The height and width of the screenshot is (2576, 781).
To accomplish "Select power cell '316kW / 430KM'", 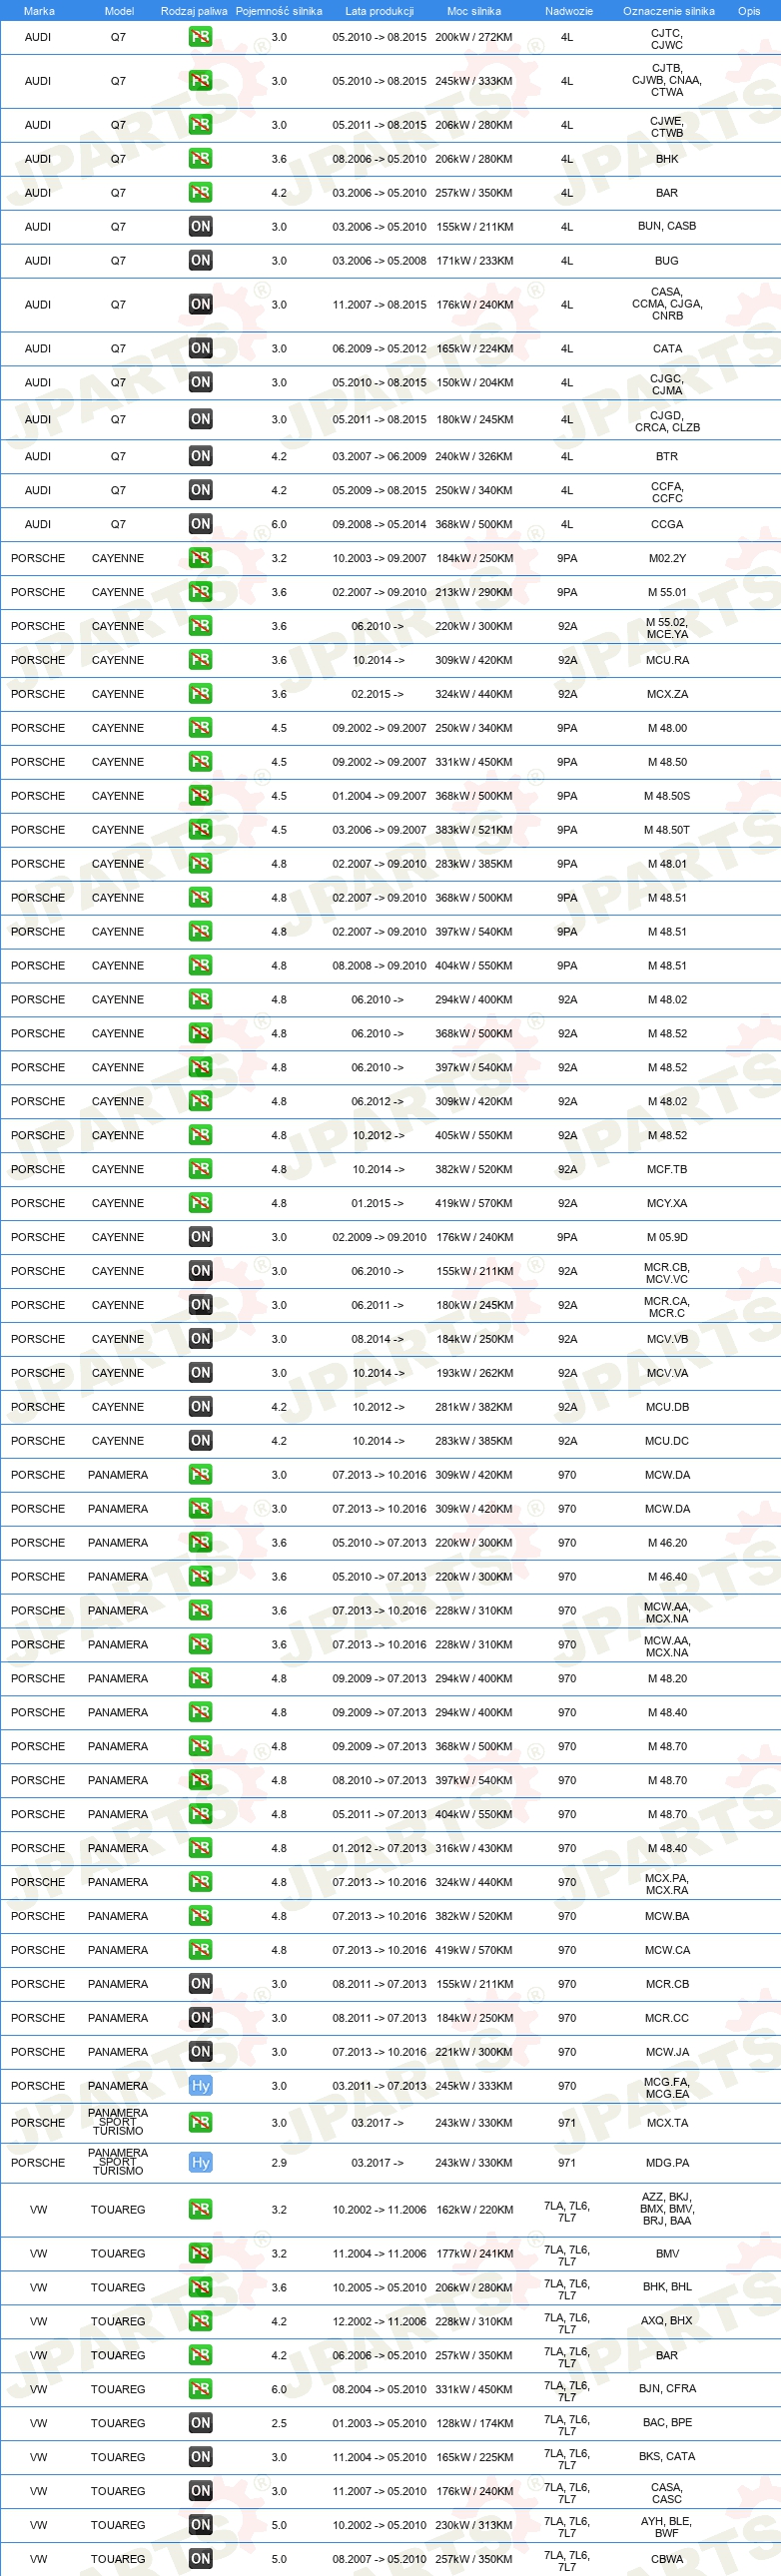I will [x=474, y=1848].
